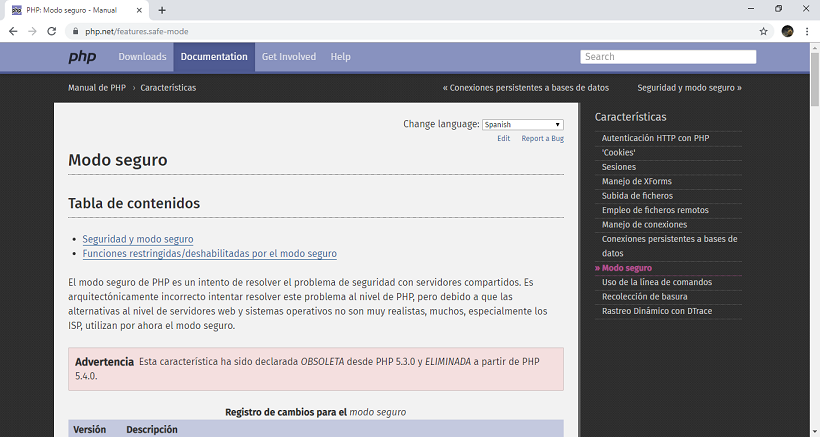Click the Edit link
820x437 pixels.
tap(504, 139)
